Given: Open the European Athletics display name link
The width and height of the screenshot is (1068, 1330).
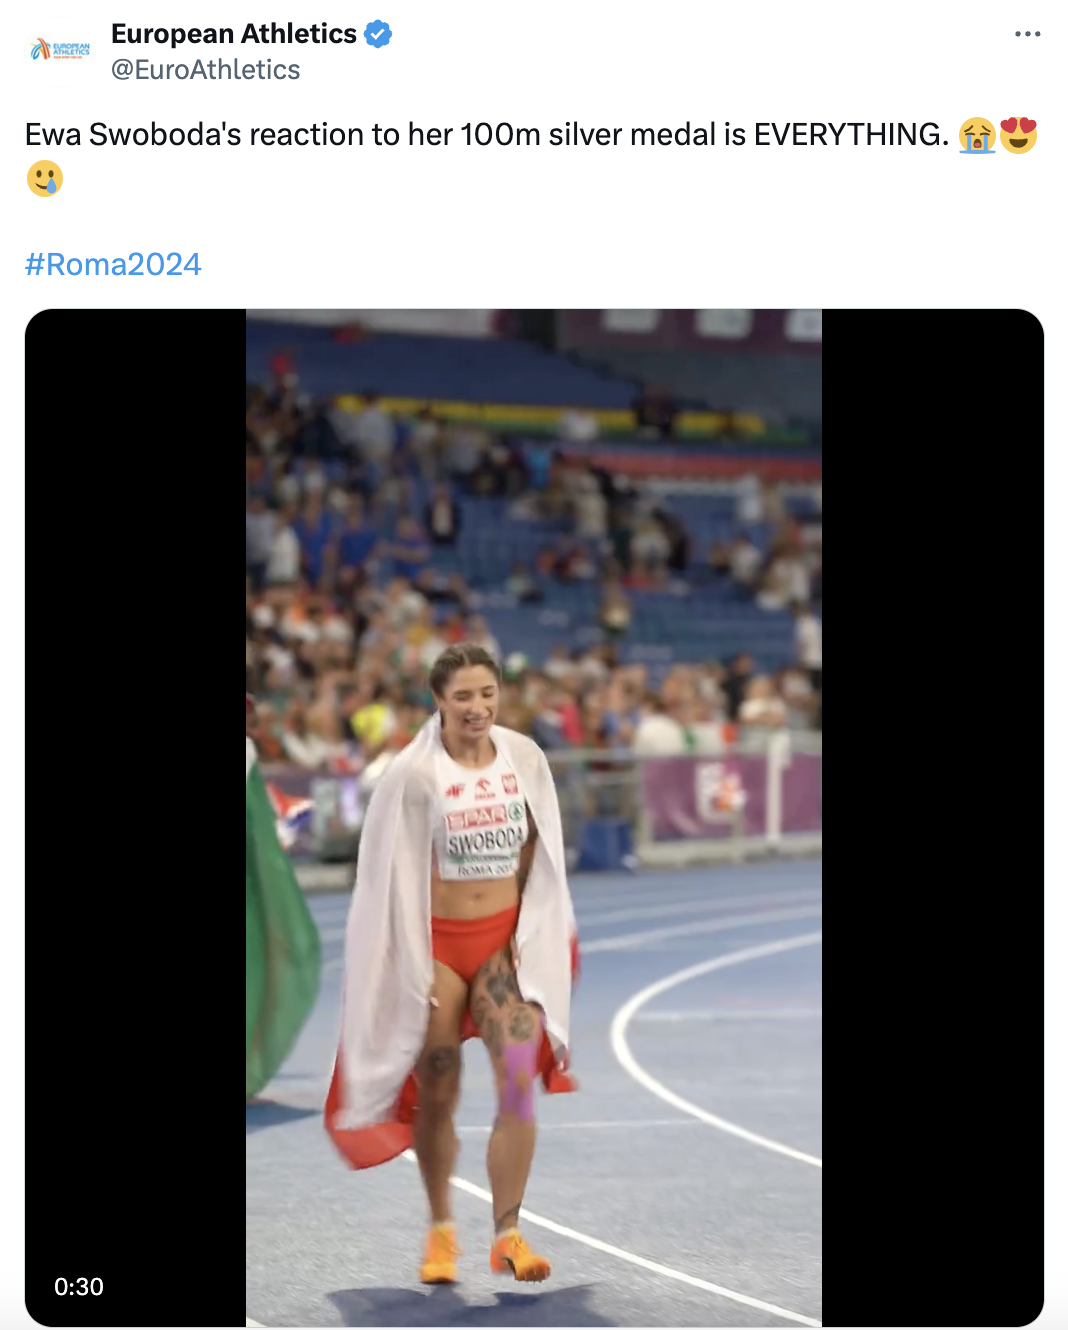Looking at the screenshot, I should coord(234,34).
